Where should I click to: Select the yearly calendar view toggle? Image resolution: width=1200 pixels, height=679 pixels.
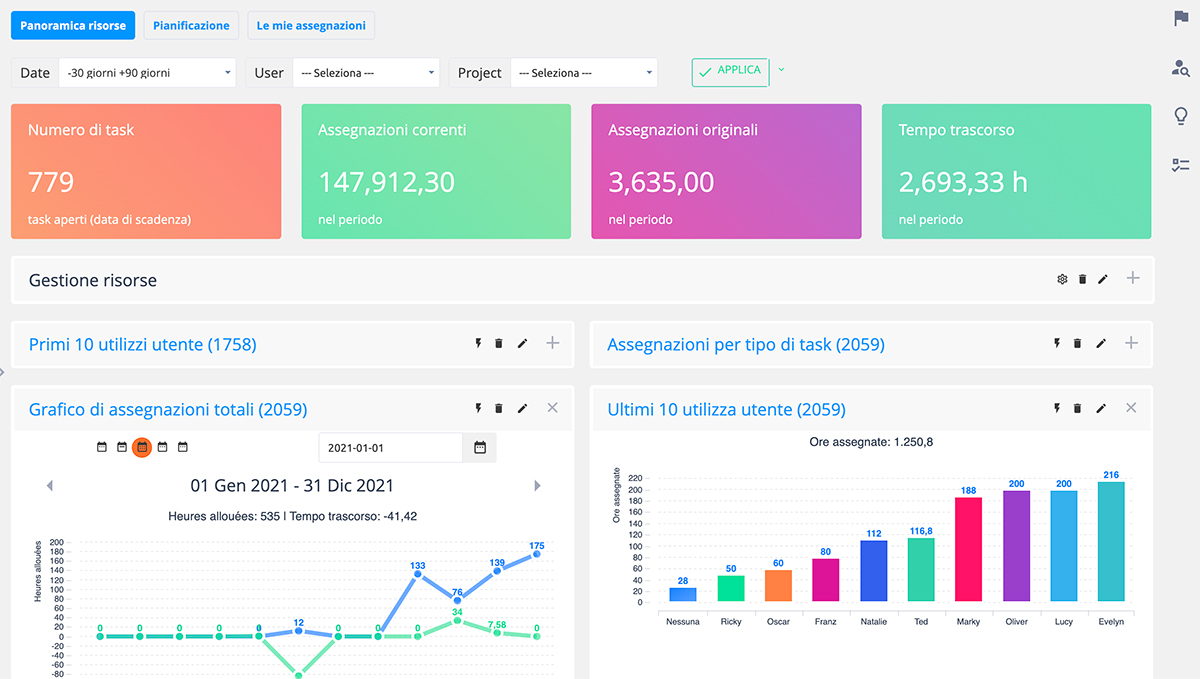point(183,448)
